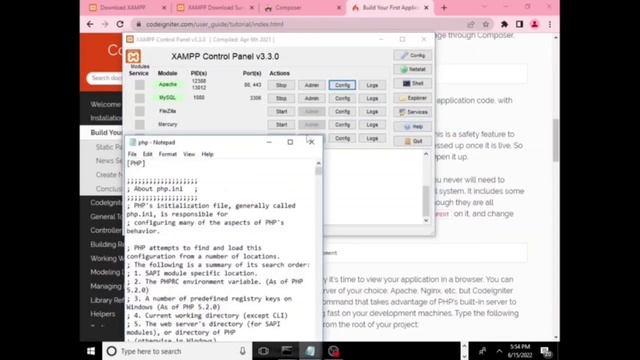640x360 pixels.
Task: Launch Shell from XAMPP panel
Action: 413,83
